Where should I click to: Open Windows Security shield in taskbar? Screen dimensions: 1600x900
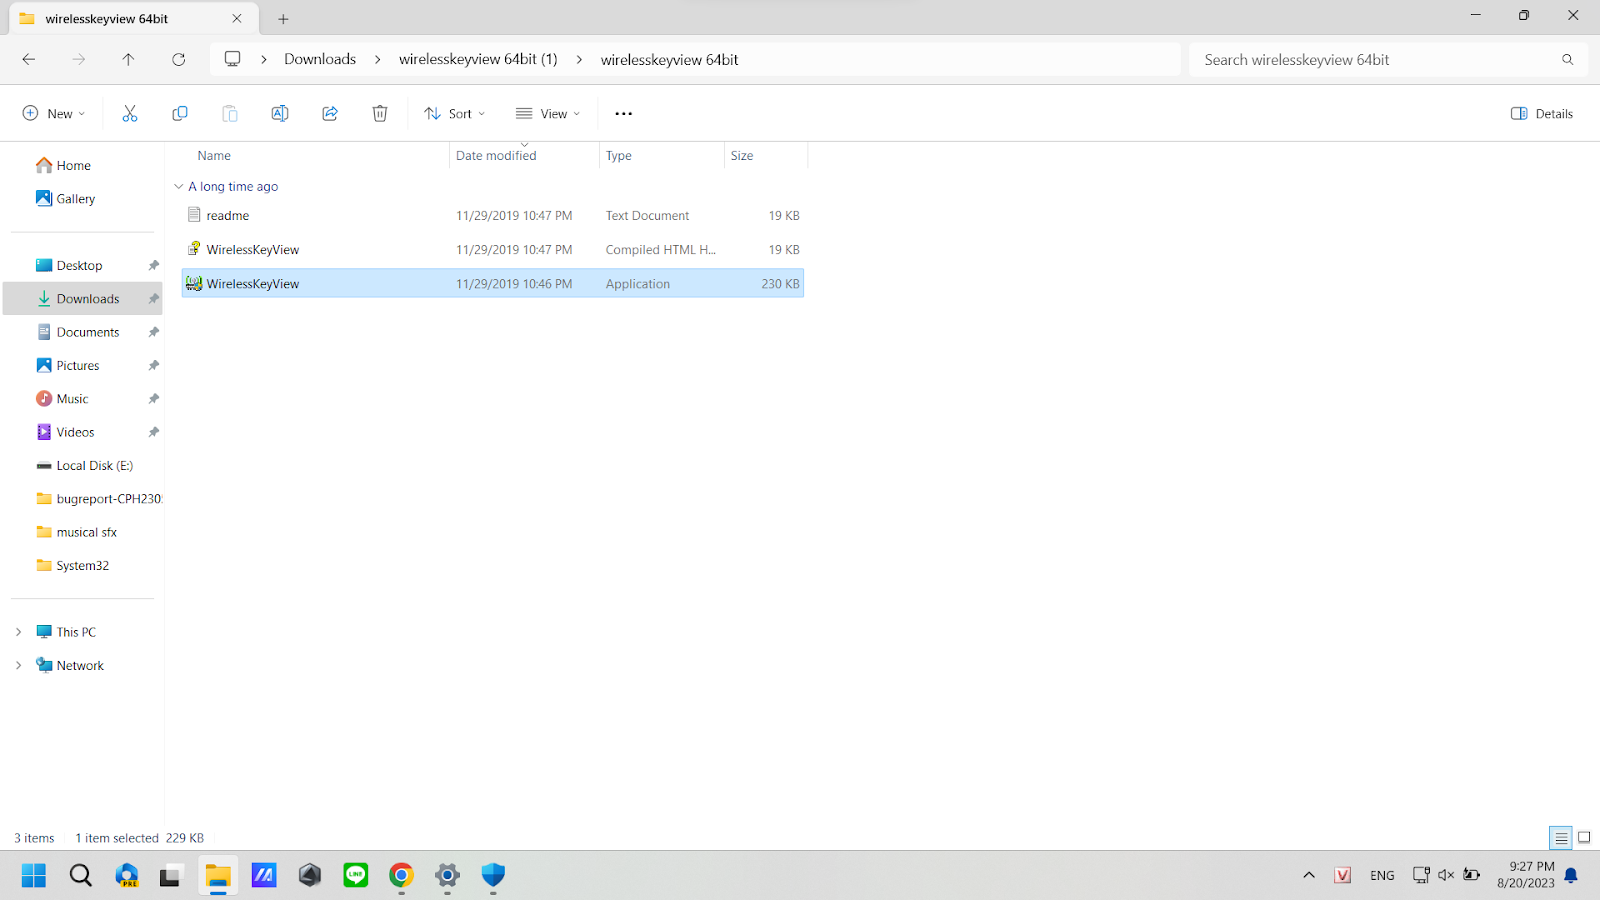tap(493, 876)
